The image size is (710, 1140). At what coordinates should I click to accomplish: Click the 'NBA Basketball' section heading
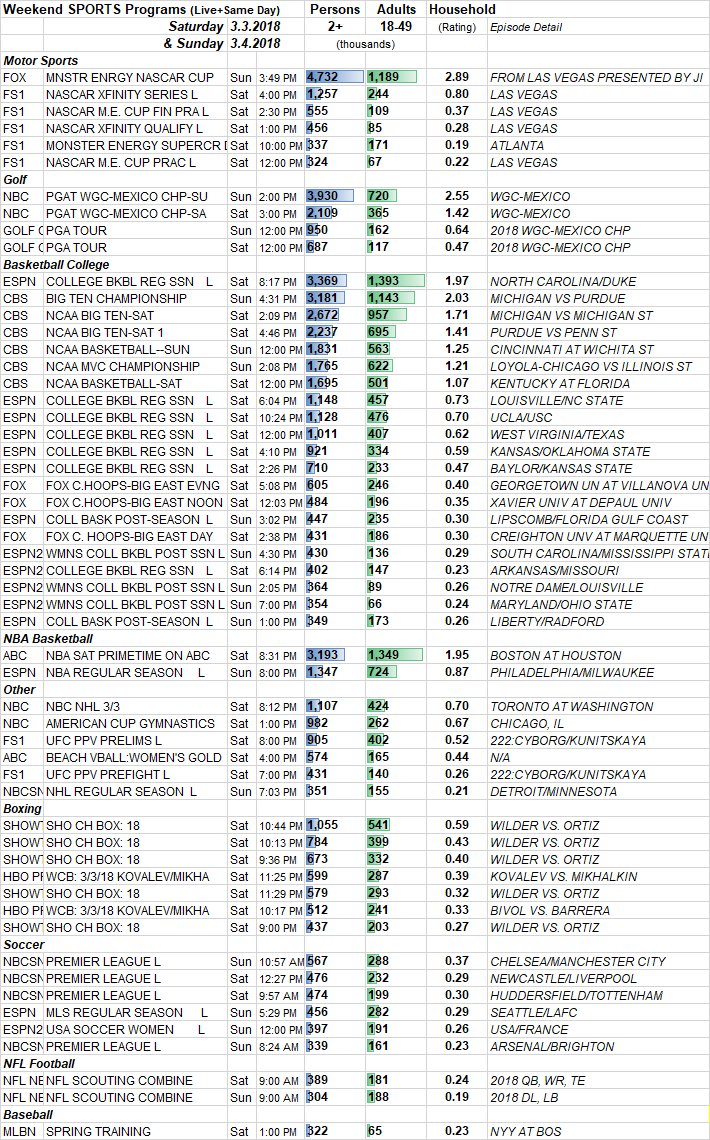point(48,638)
